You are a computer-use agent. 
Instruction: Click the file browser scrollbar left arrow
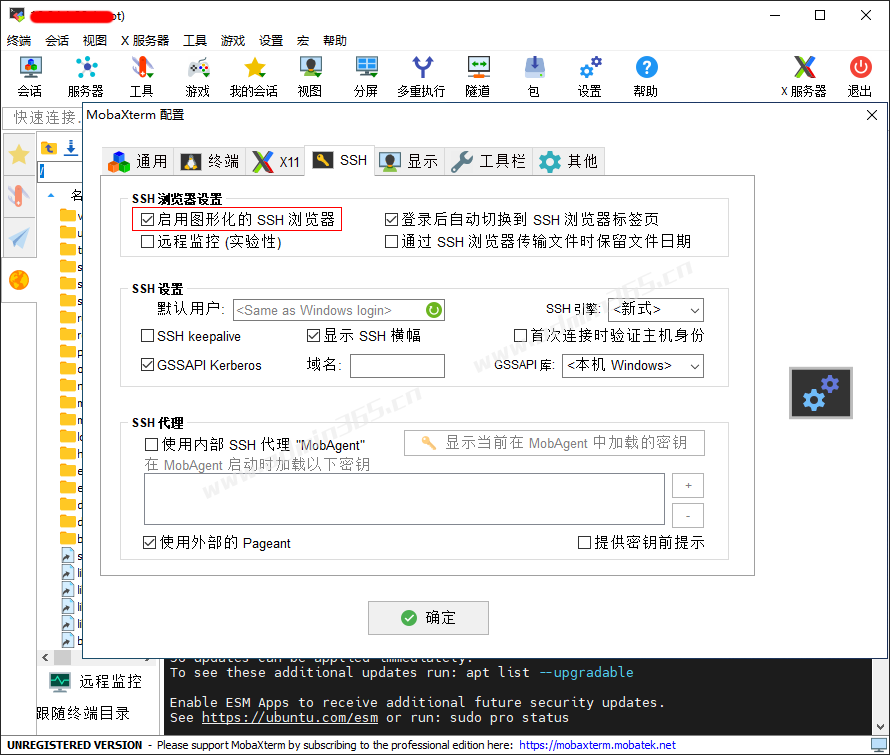[x=45, y=657]
